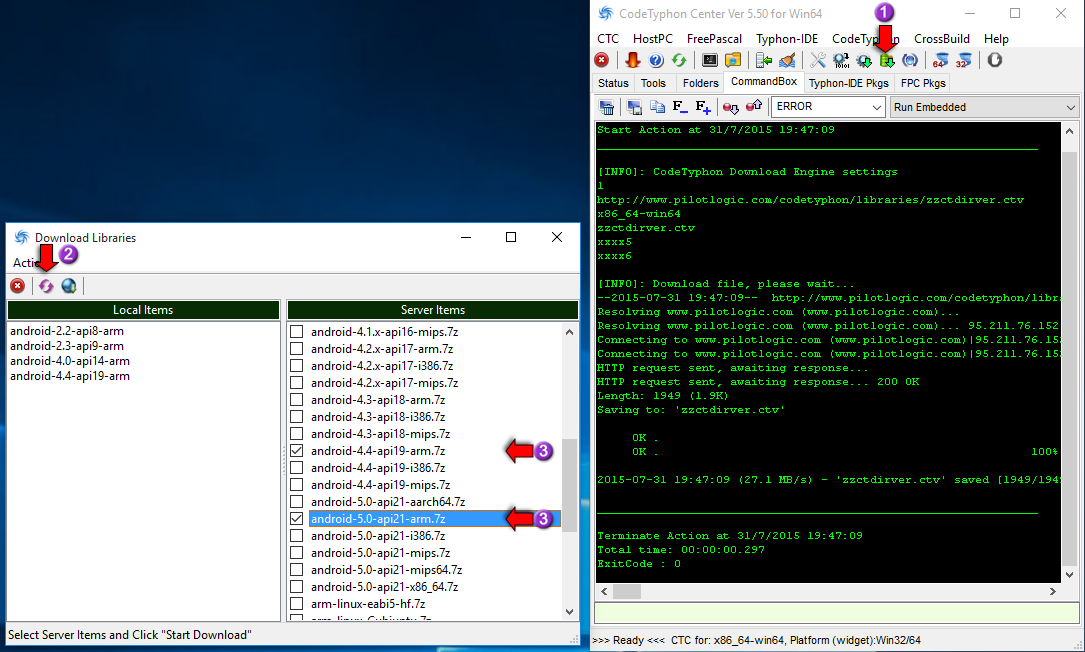The width and height of the screenshot is (1085, 652).
Task: Select the CommandBox tab
Action: (764, 82)
